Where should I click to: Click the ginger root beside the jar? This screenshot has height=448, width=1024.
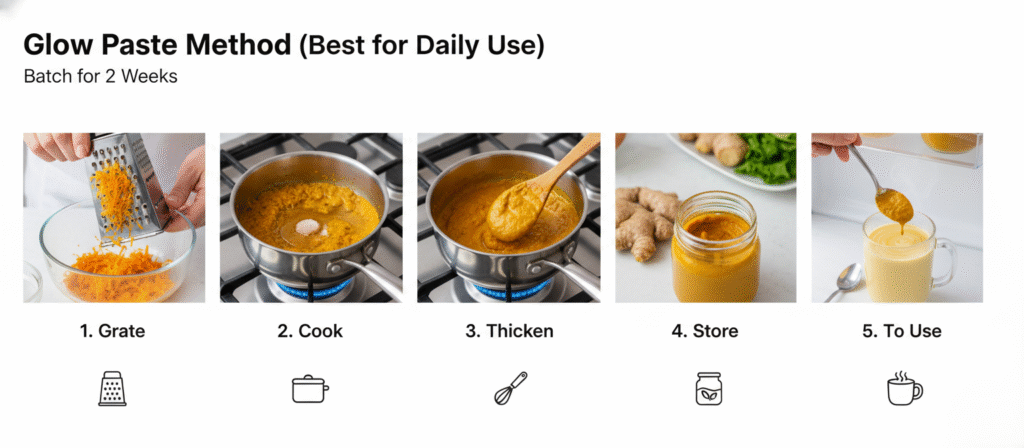pos(643,223)
